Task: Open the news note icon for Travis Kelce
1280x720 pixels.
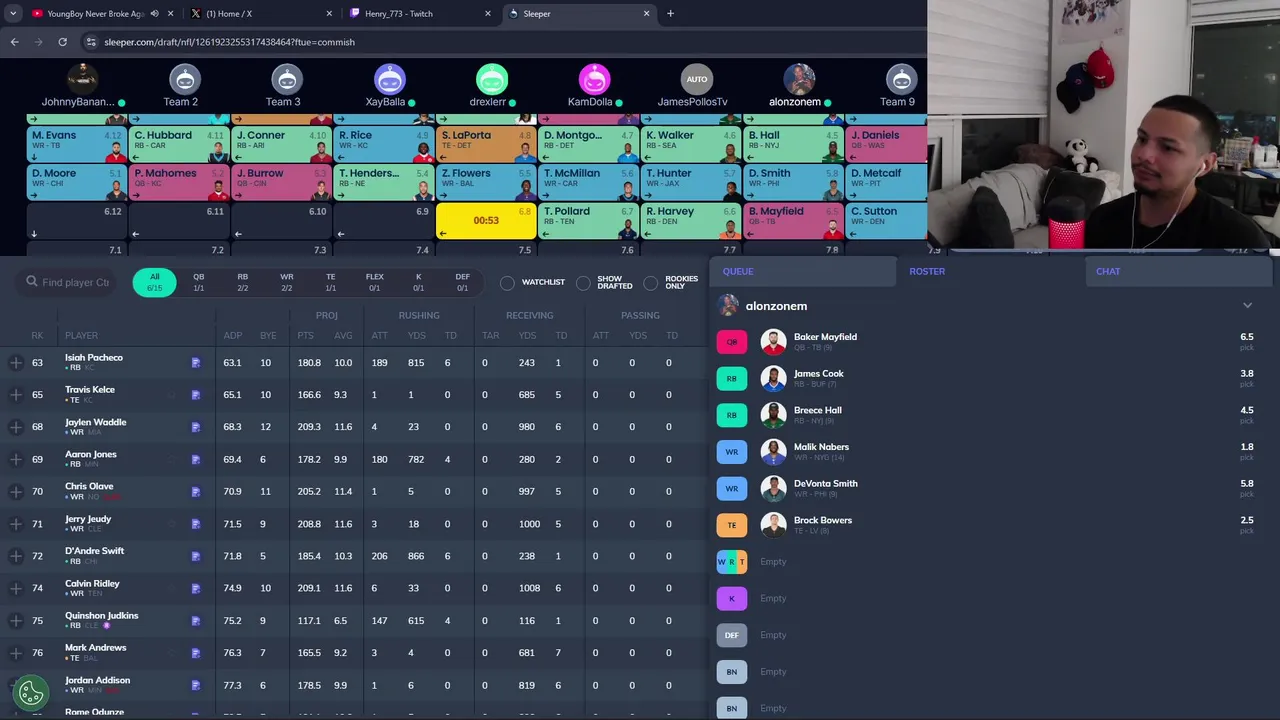Action: 196,395
